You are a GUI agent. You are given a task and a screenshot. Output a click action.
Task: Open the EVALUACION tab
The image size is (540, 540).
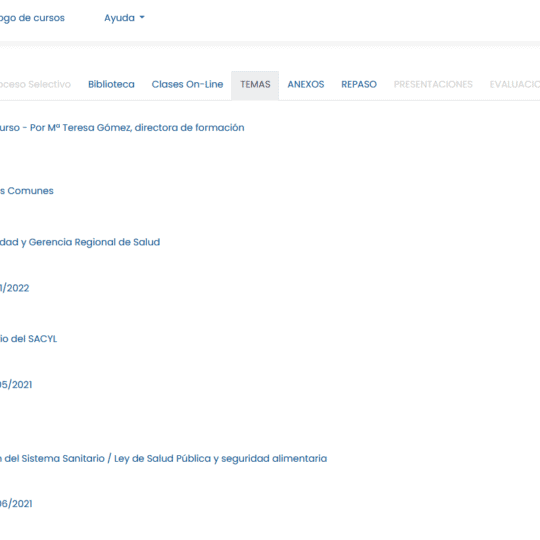(515, 84)
